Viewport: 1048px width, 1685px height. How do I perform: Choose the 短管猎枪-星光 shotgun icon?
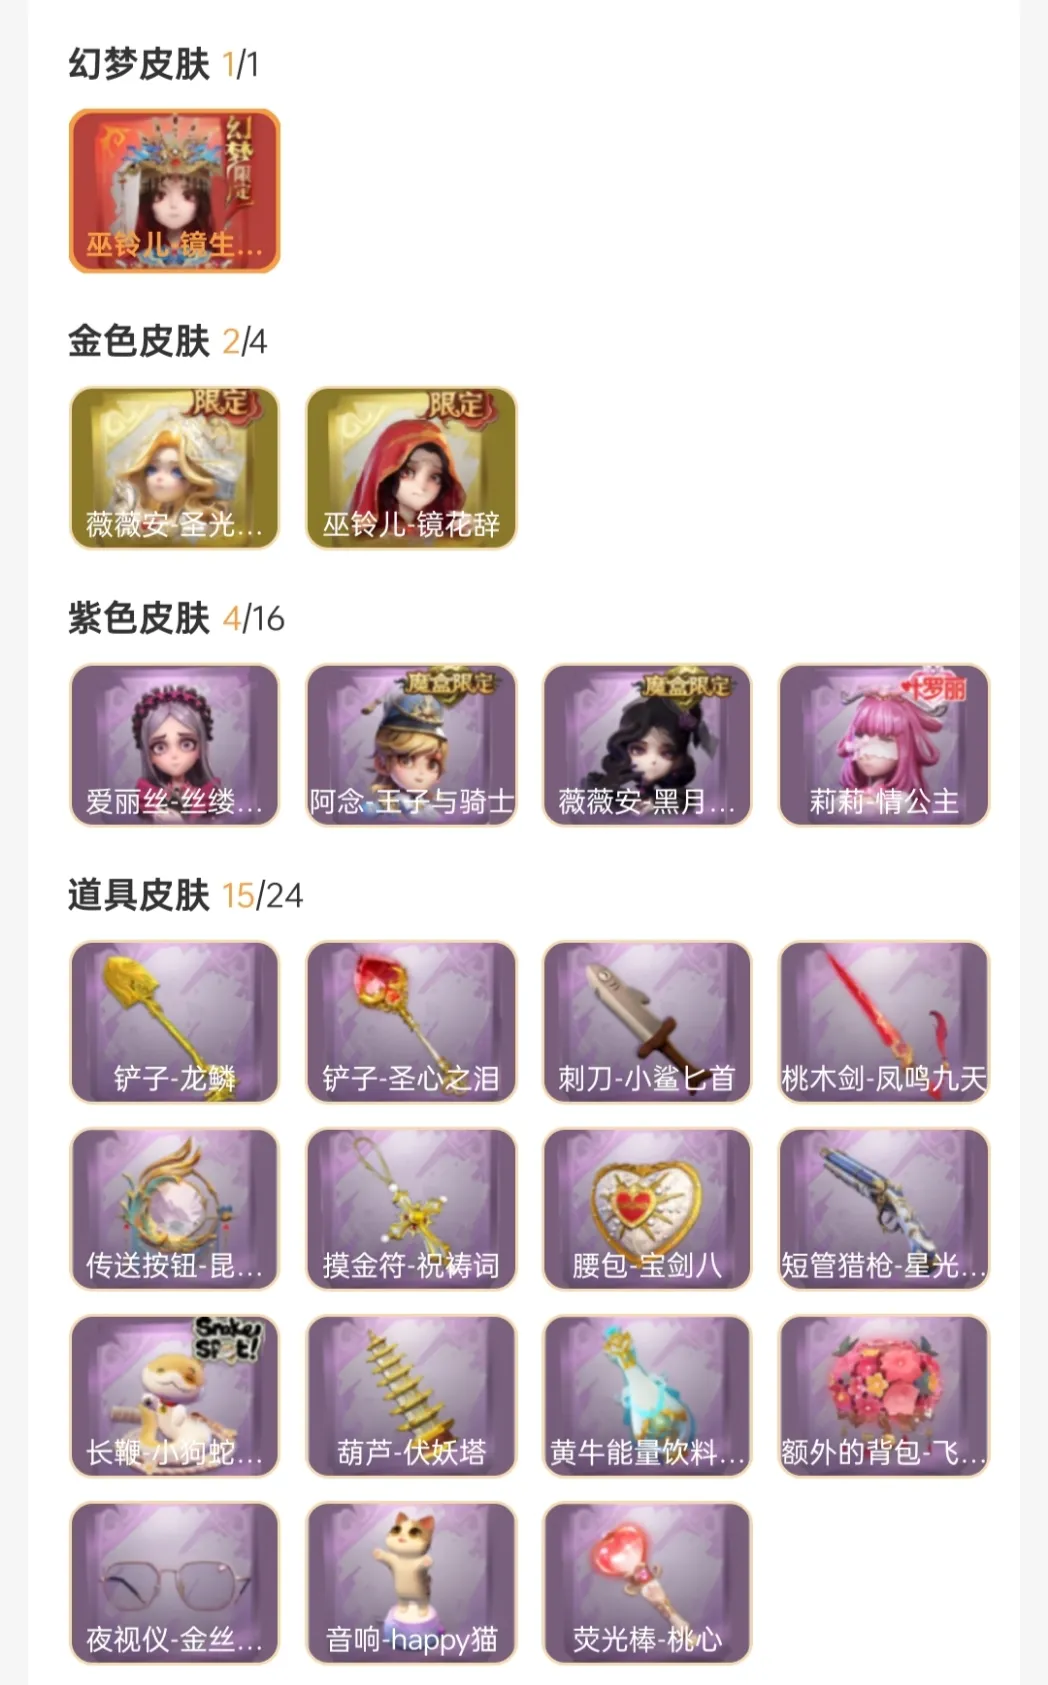point(884,1209)
